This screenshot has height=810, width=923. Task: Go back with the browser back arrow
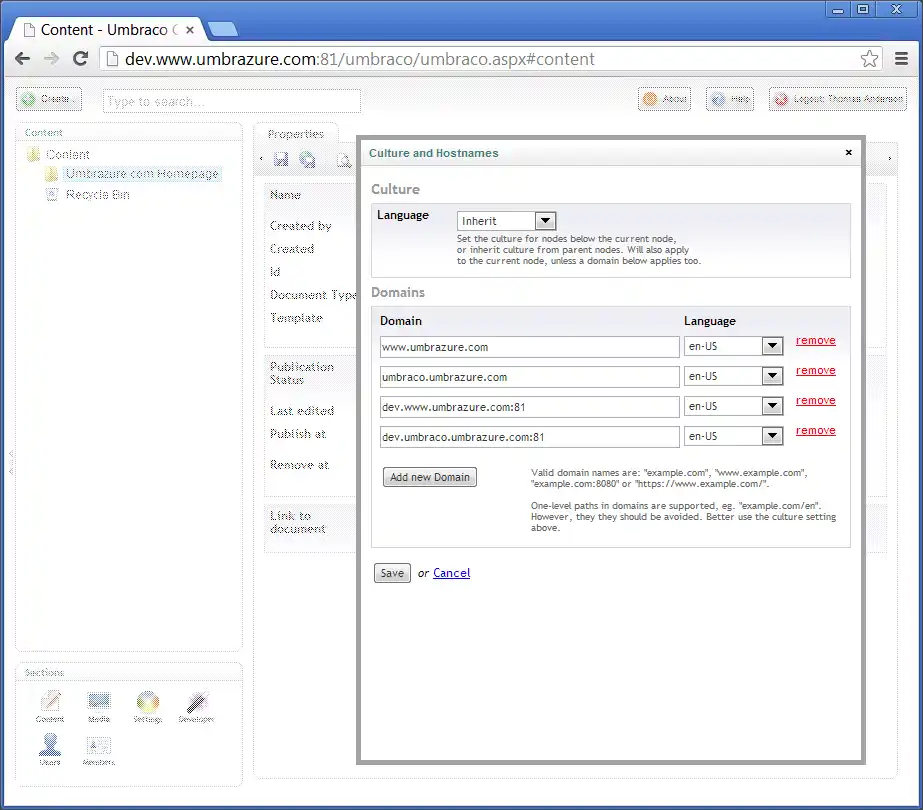click(x=22, y=58)
